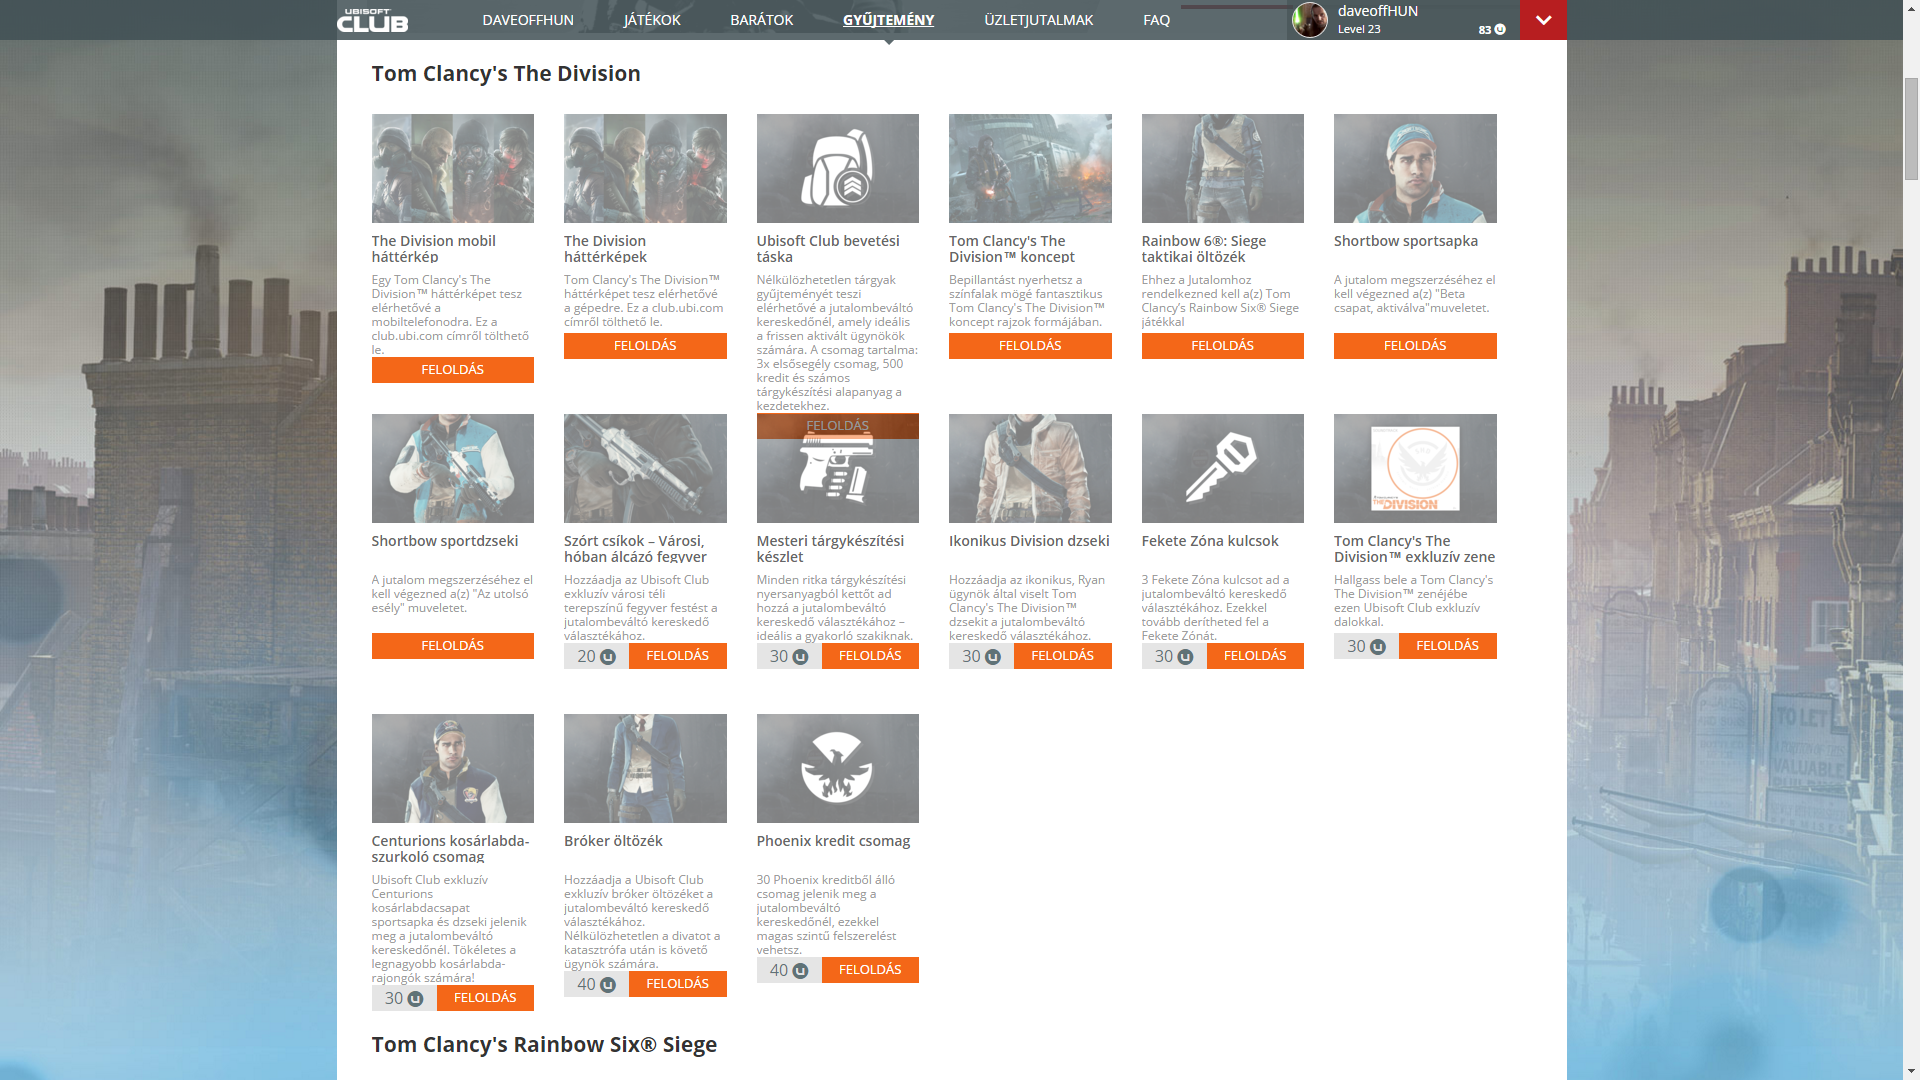Click the Tom Clancy's The Division section heading

point(506,74)
